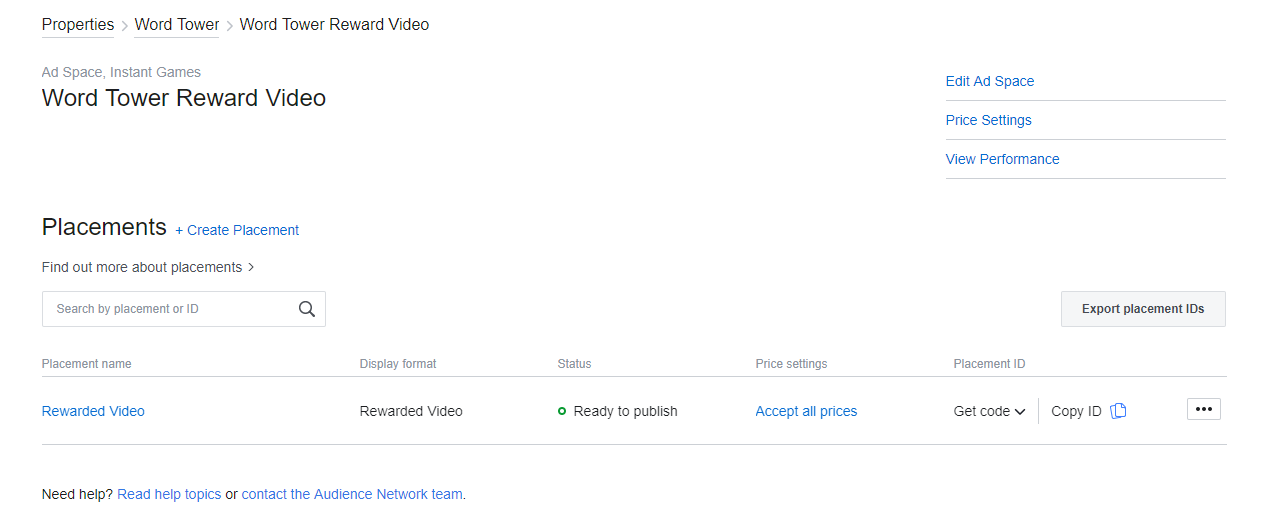
Task: Click chevron after Word Tower breadcrumb
Action: [229, 26]
